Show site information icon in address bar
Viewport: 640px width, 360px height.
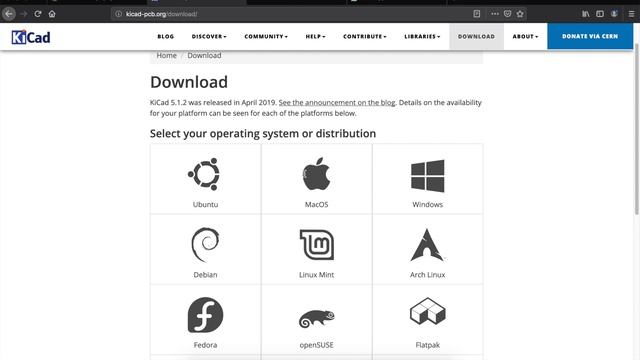118,14
